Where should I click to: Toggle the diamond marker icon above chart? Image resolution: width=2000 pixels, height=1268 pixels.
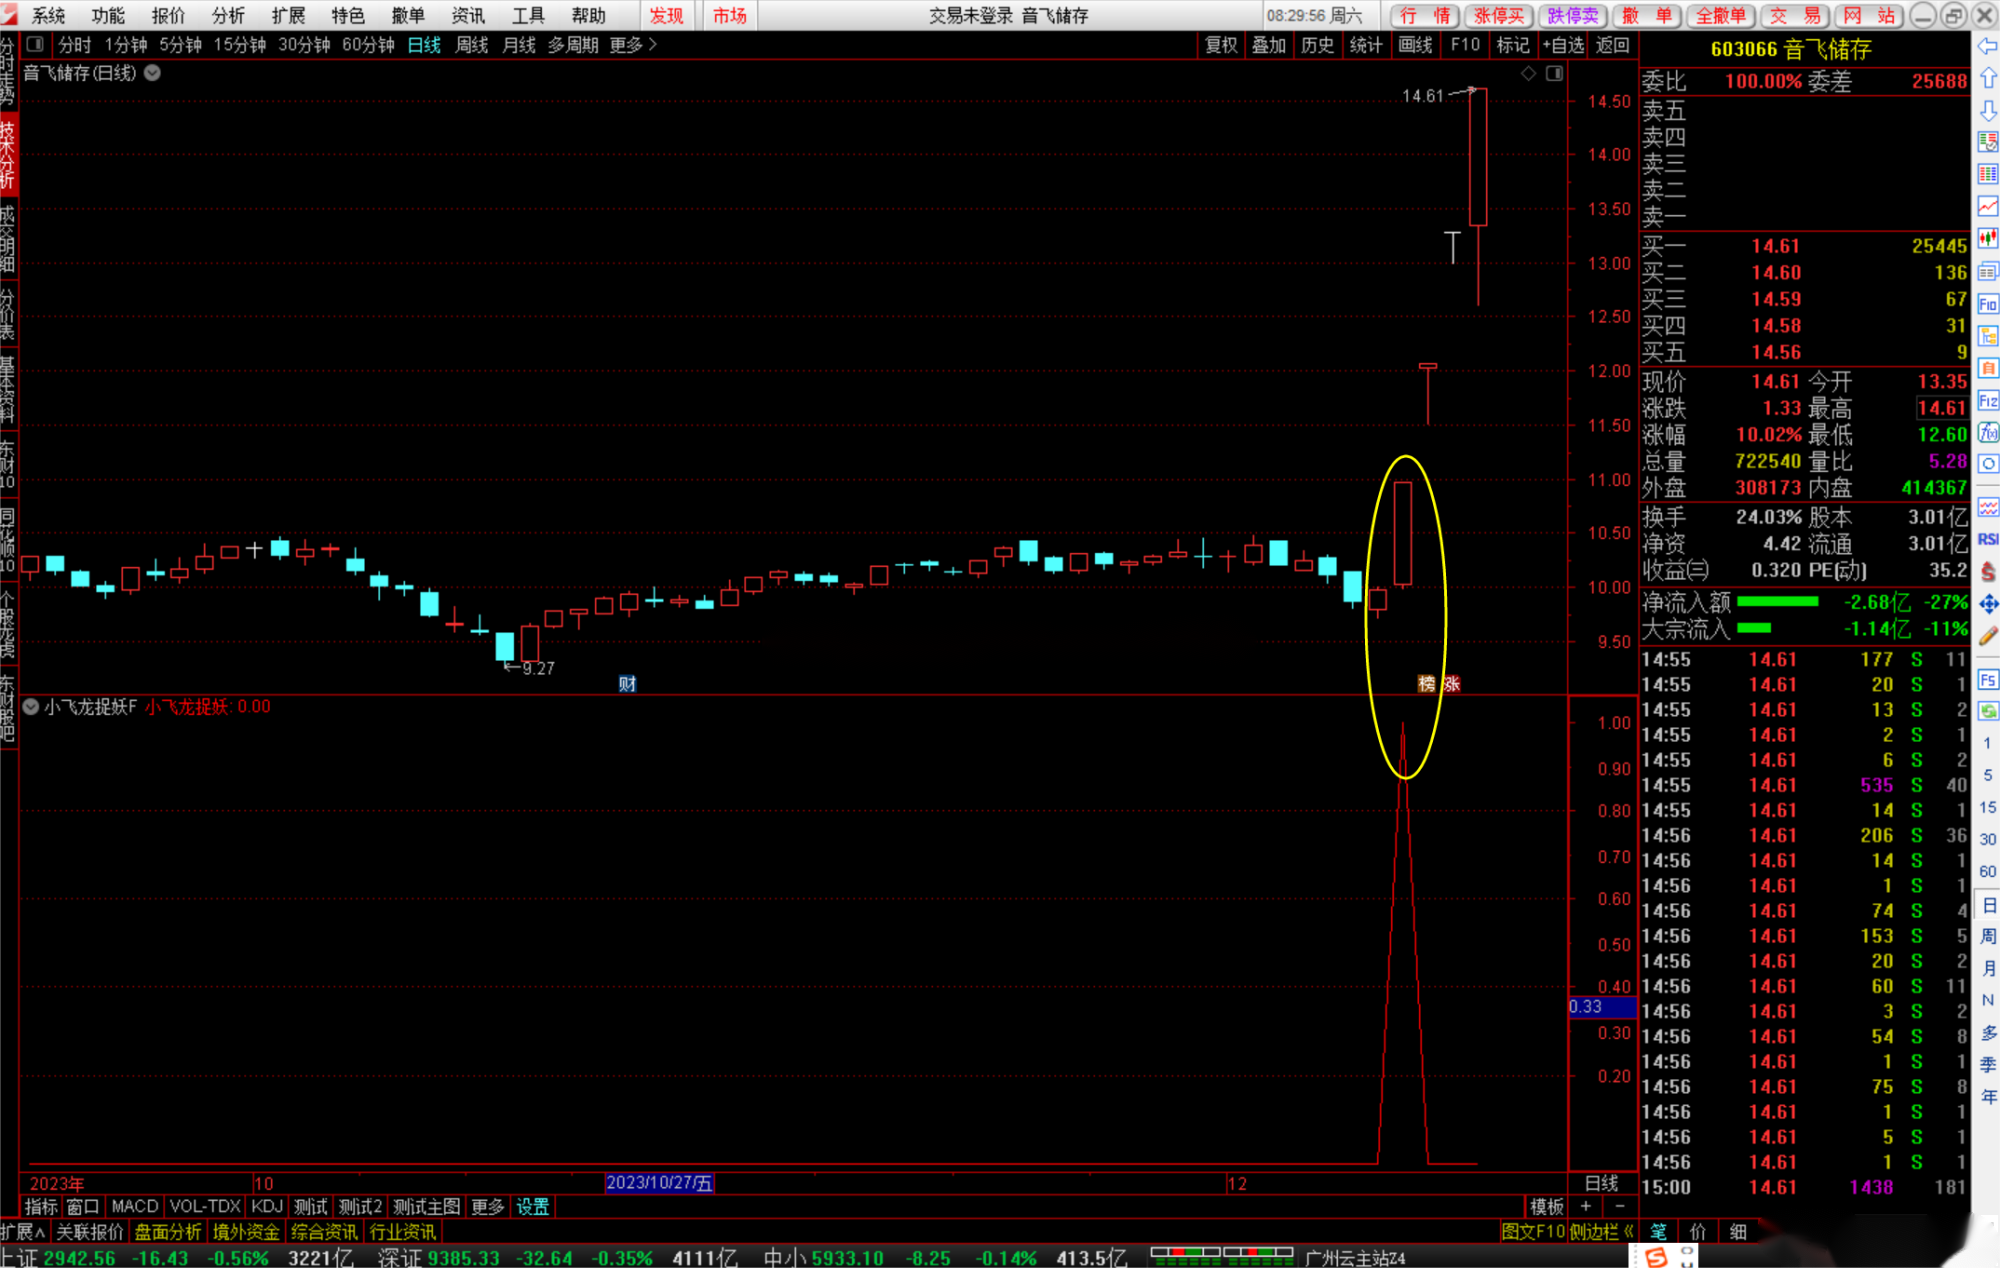(1528, 73)
